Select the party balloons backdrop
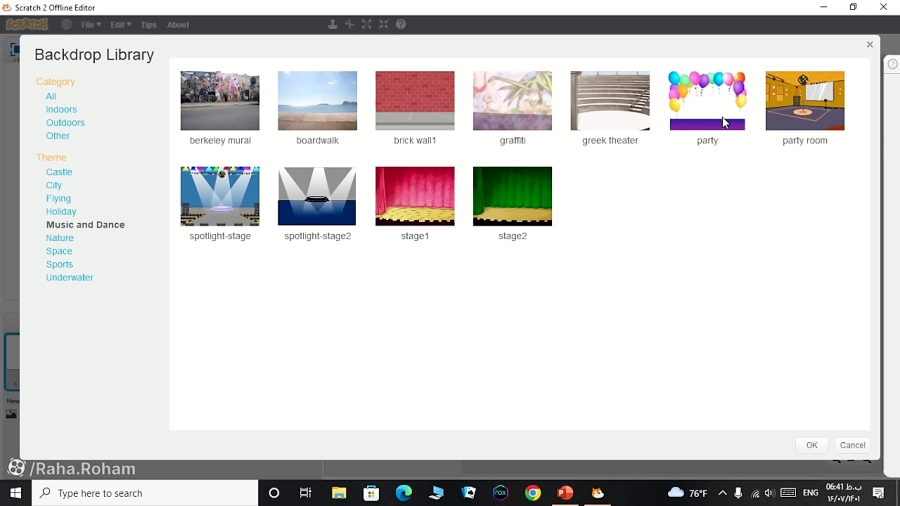 [x=707, y=101]
